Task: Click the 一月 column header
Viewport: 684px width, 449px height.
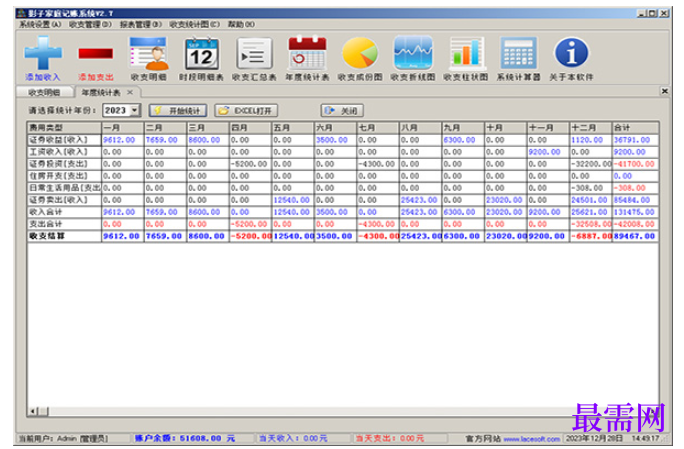Action: tap(123, 128)
